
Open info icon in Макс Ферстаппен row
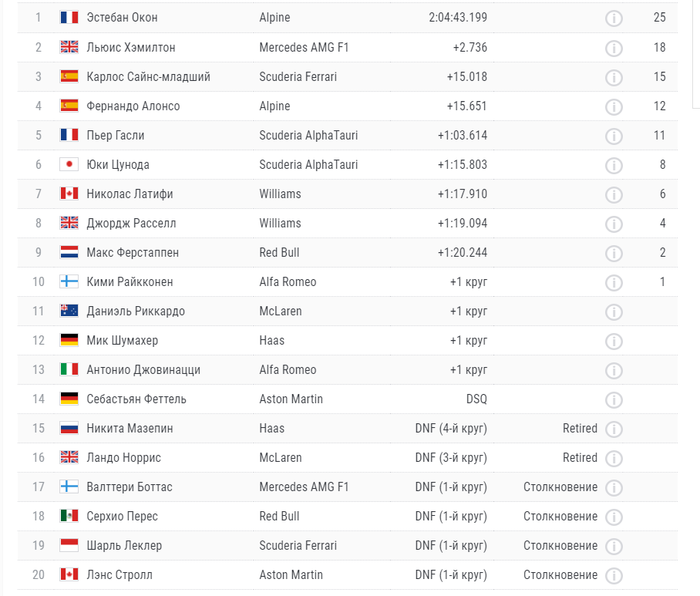point(614,253)
